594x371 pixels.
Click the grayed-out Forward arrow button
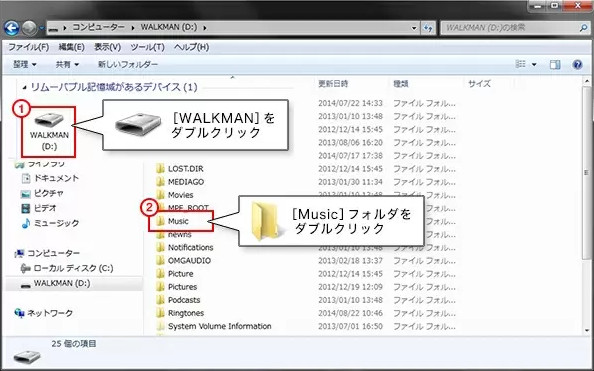(29, 28)
